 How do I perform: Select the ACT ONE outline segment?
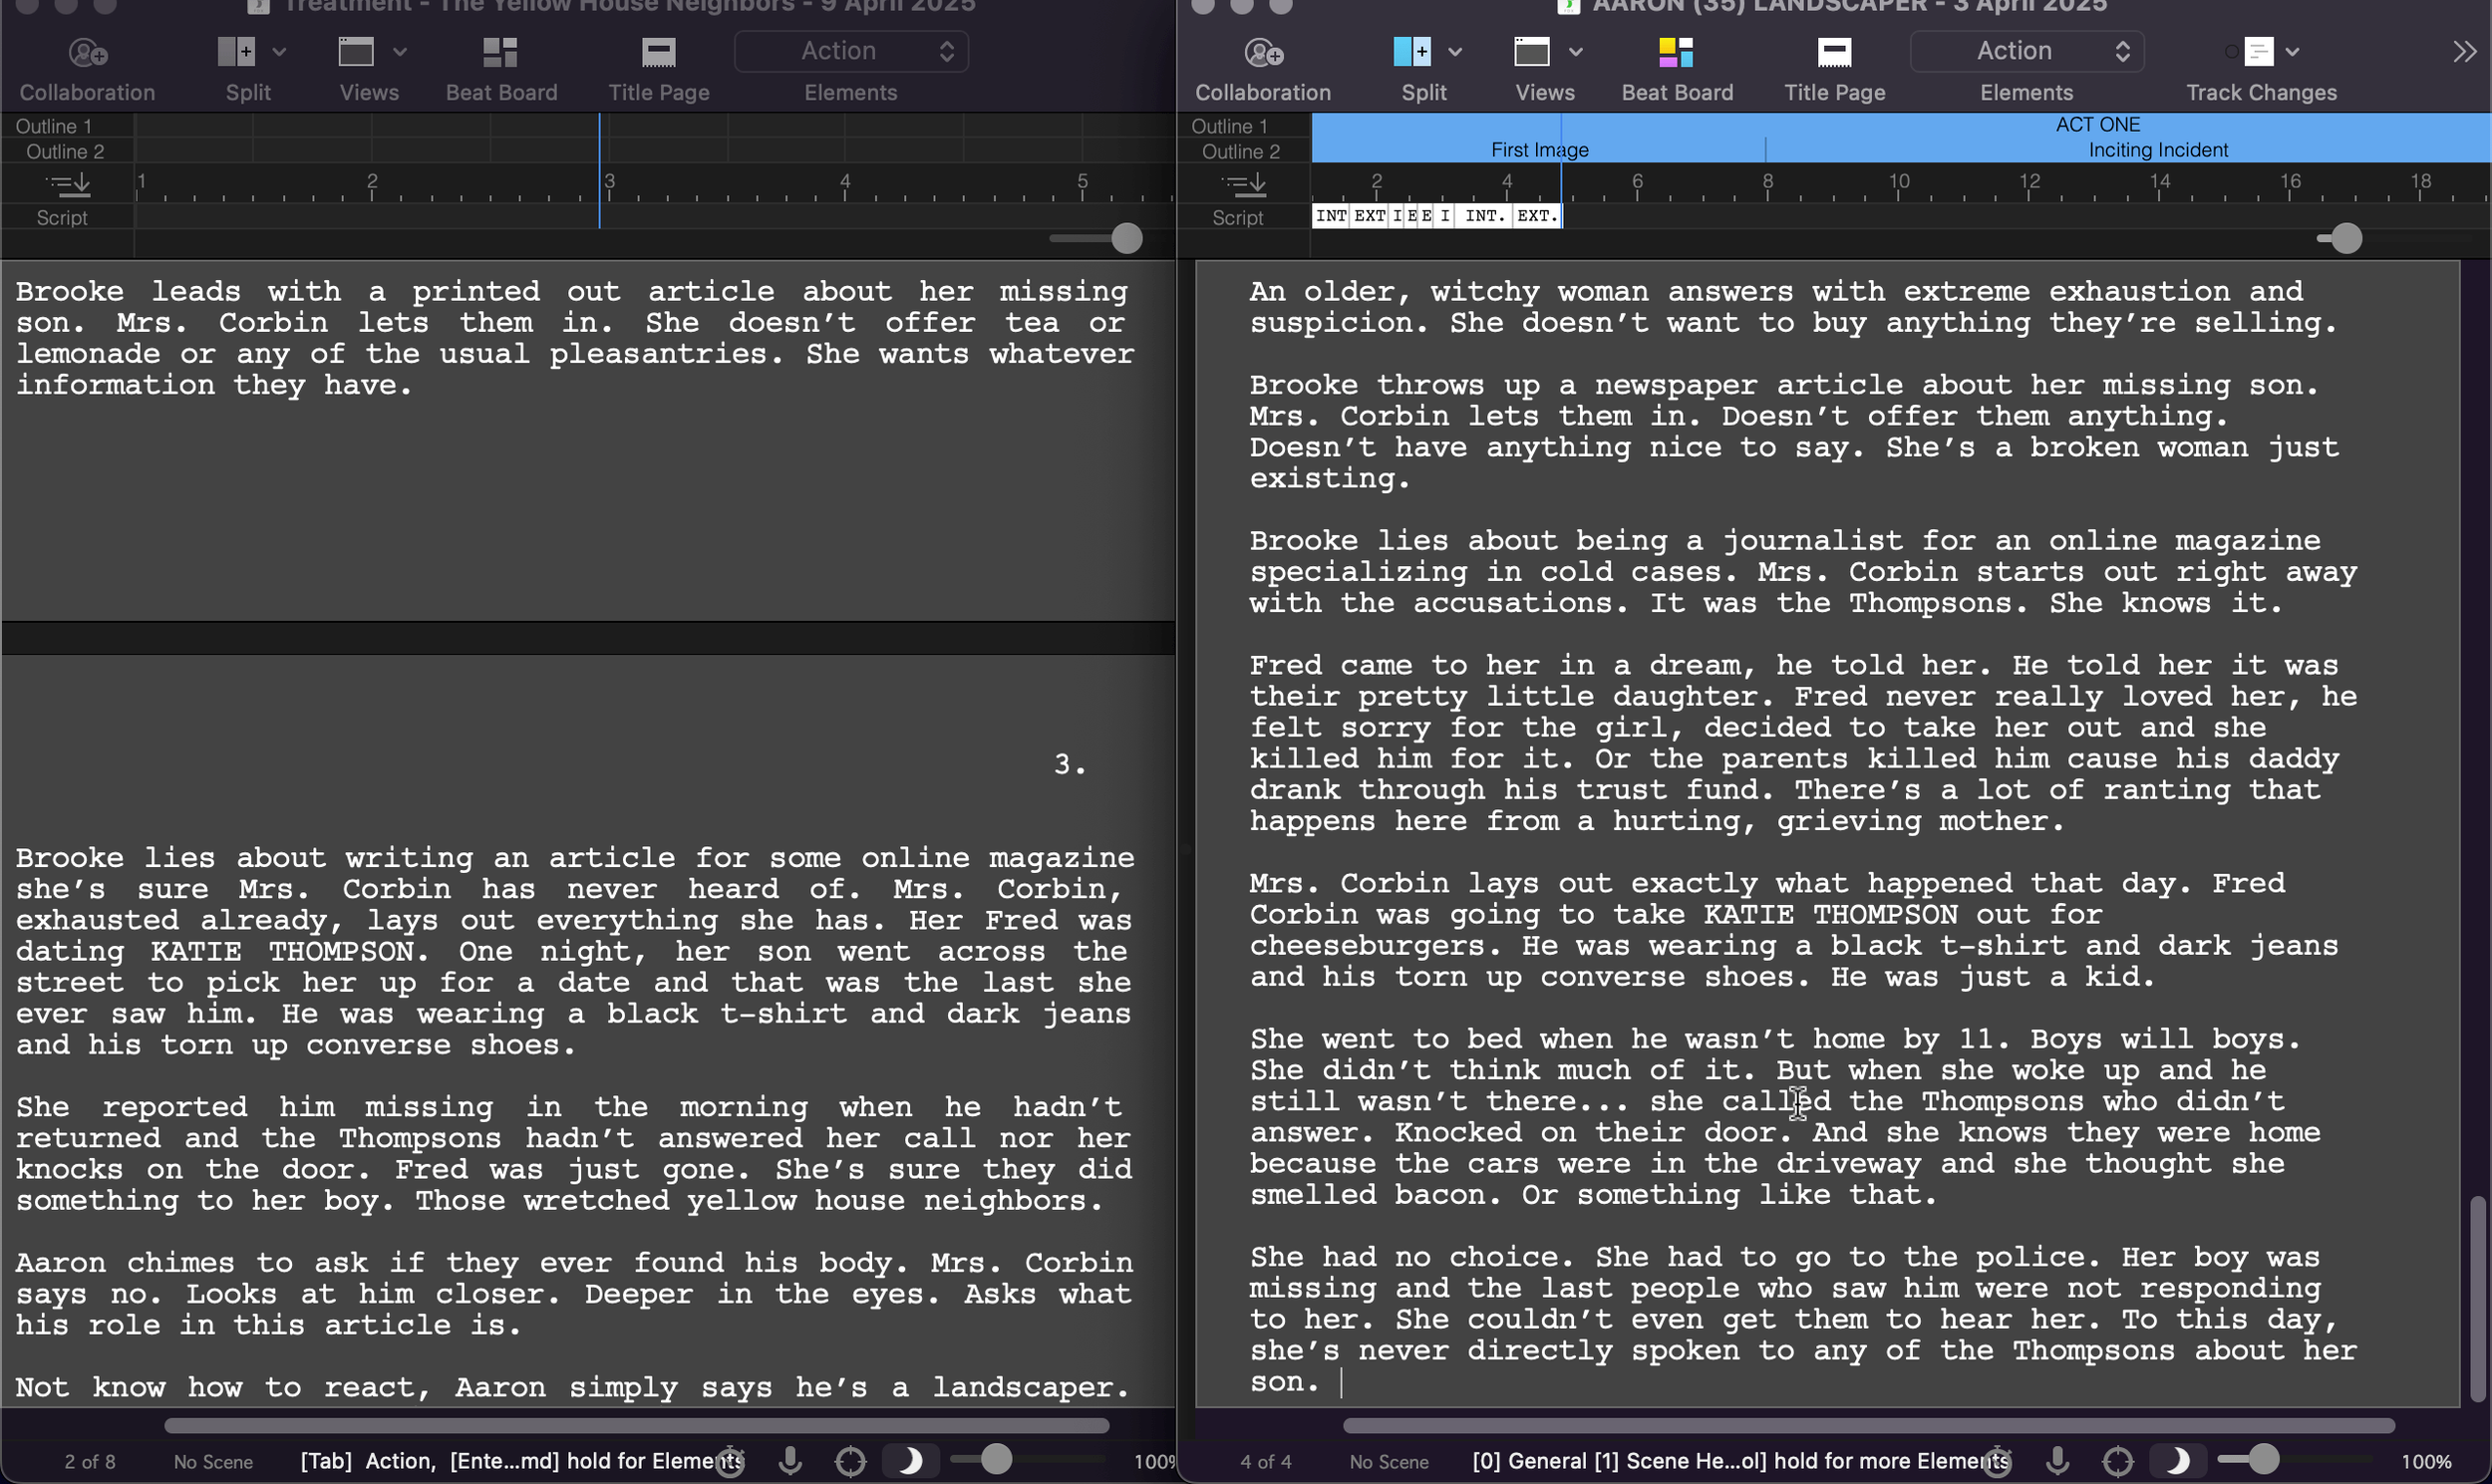pos(2097,125)
